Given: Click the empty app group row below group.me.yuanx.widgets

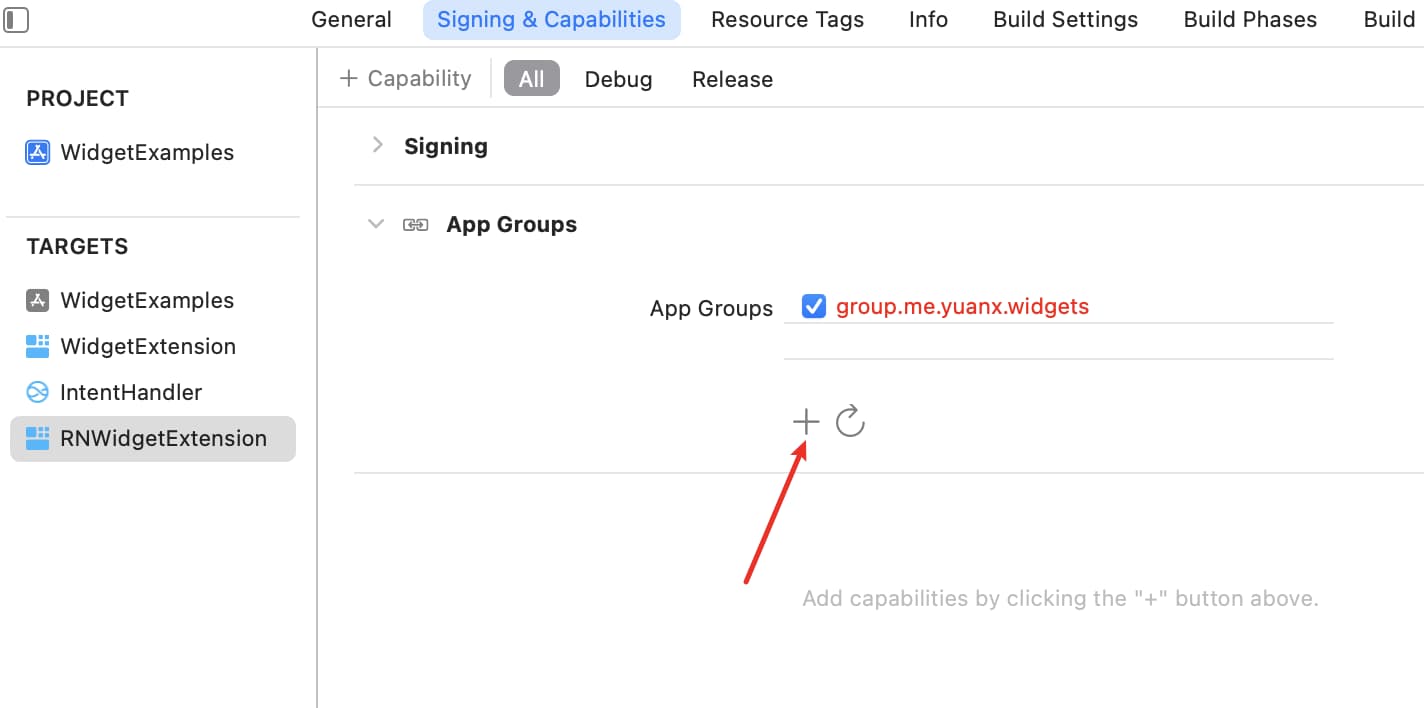Looking at the screenshot, I should click(x=1059, y=342).
